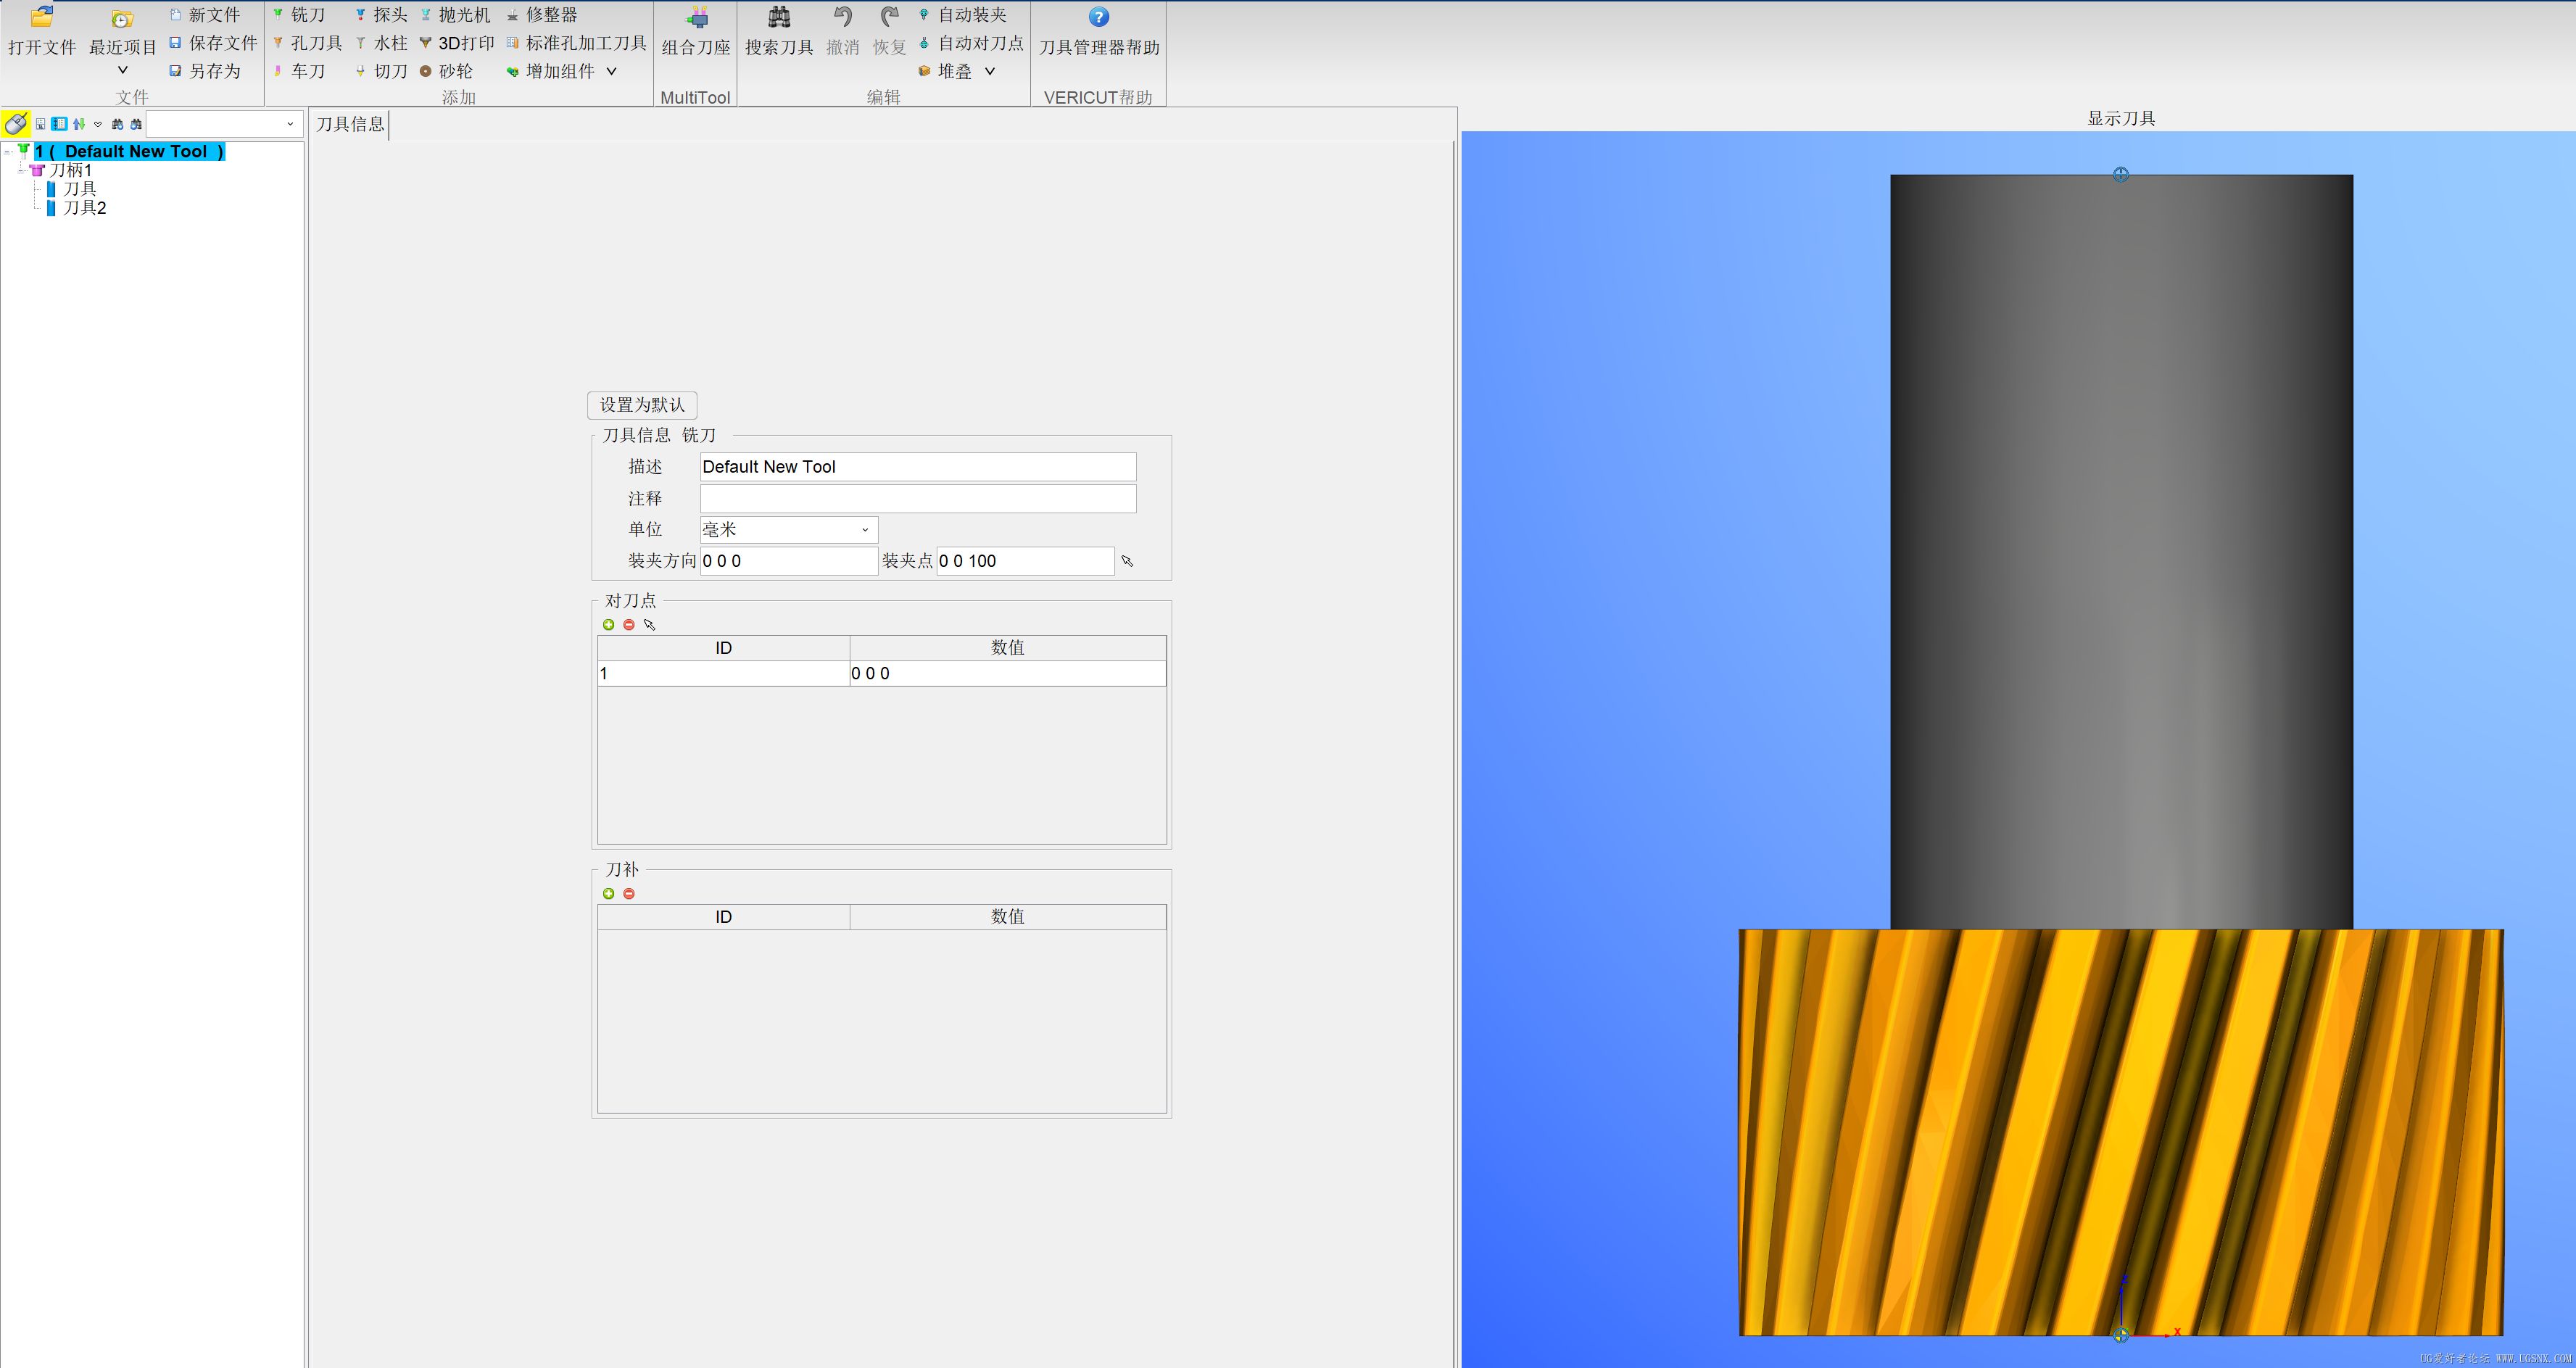Add a 对刀点 entry with green plus
2576x1368 pixels.
tap(609, 625)
